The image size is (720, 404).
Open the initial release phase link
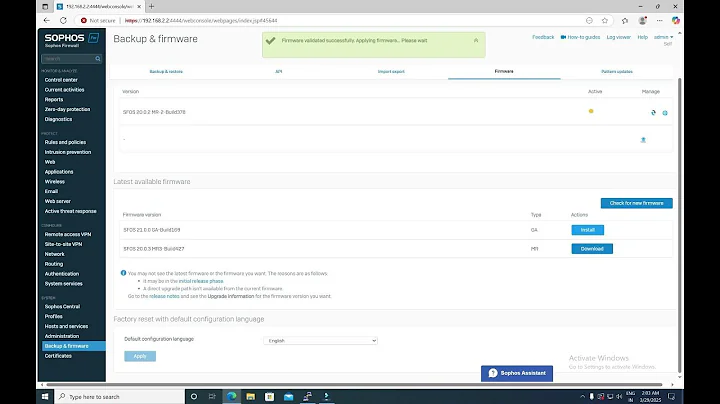[x=201, y=281]
